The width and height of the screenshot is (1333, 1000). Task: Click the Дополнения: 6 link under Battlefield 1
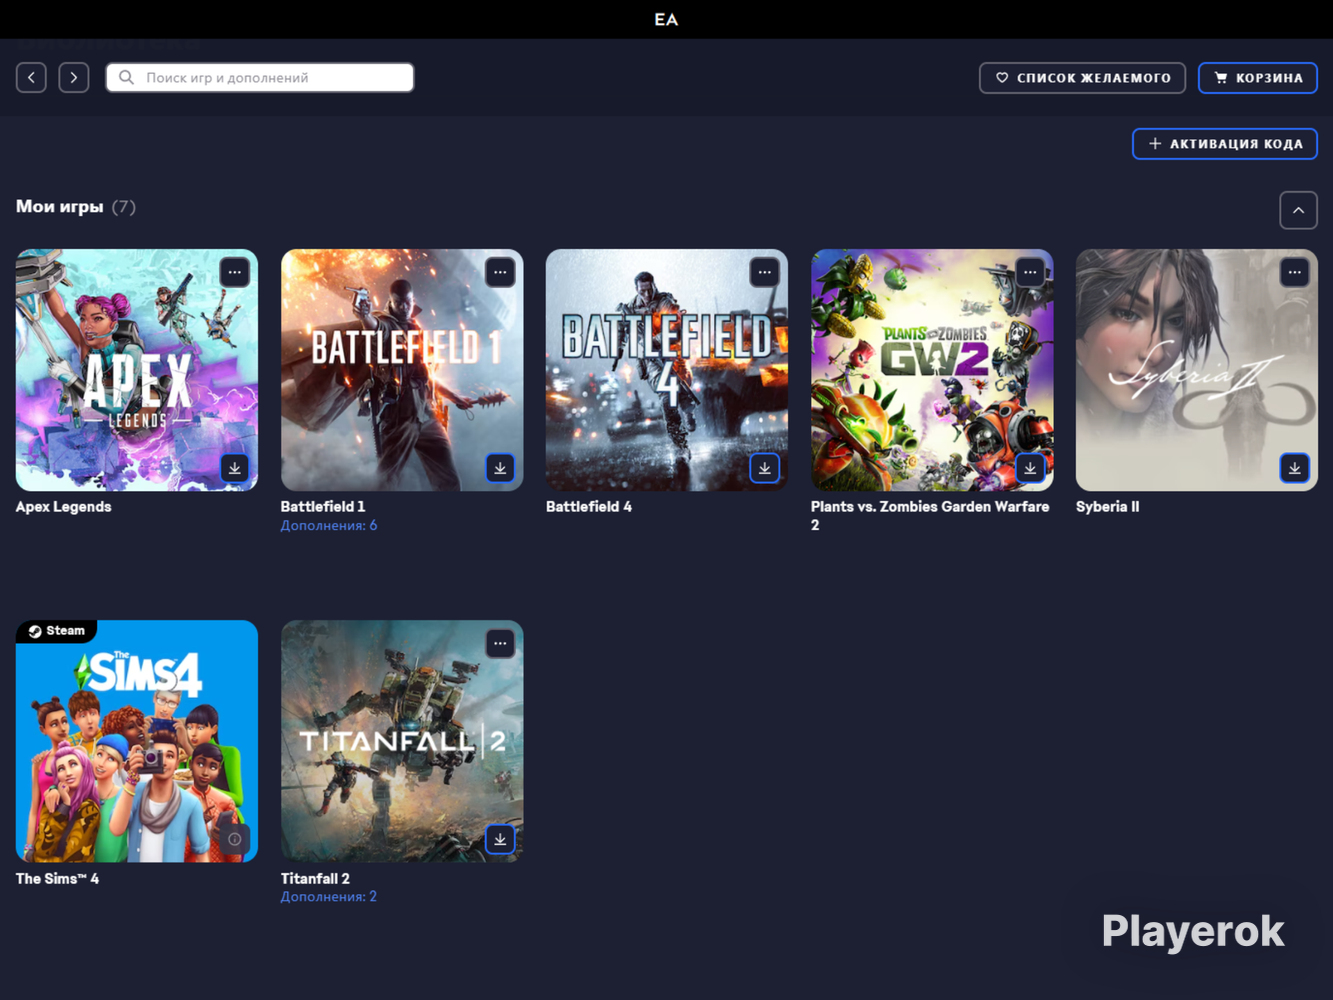329,525
